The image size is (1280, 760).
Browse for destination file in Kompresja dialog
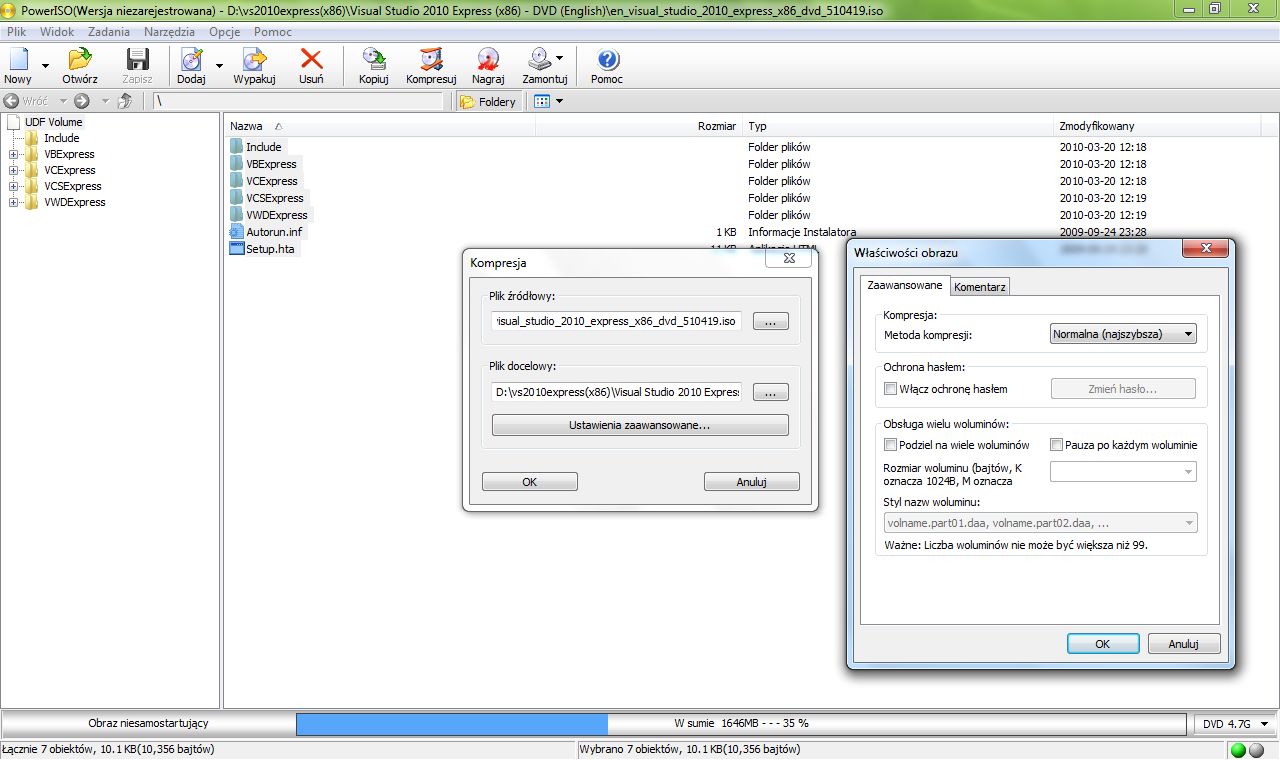[770, 392]
